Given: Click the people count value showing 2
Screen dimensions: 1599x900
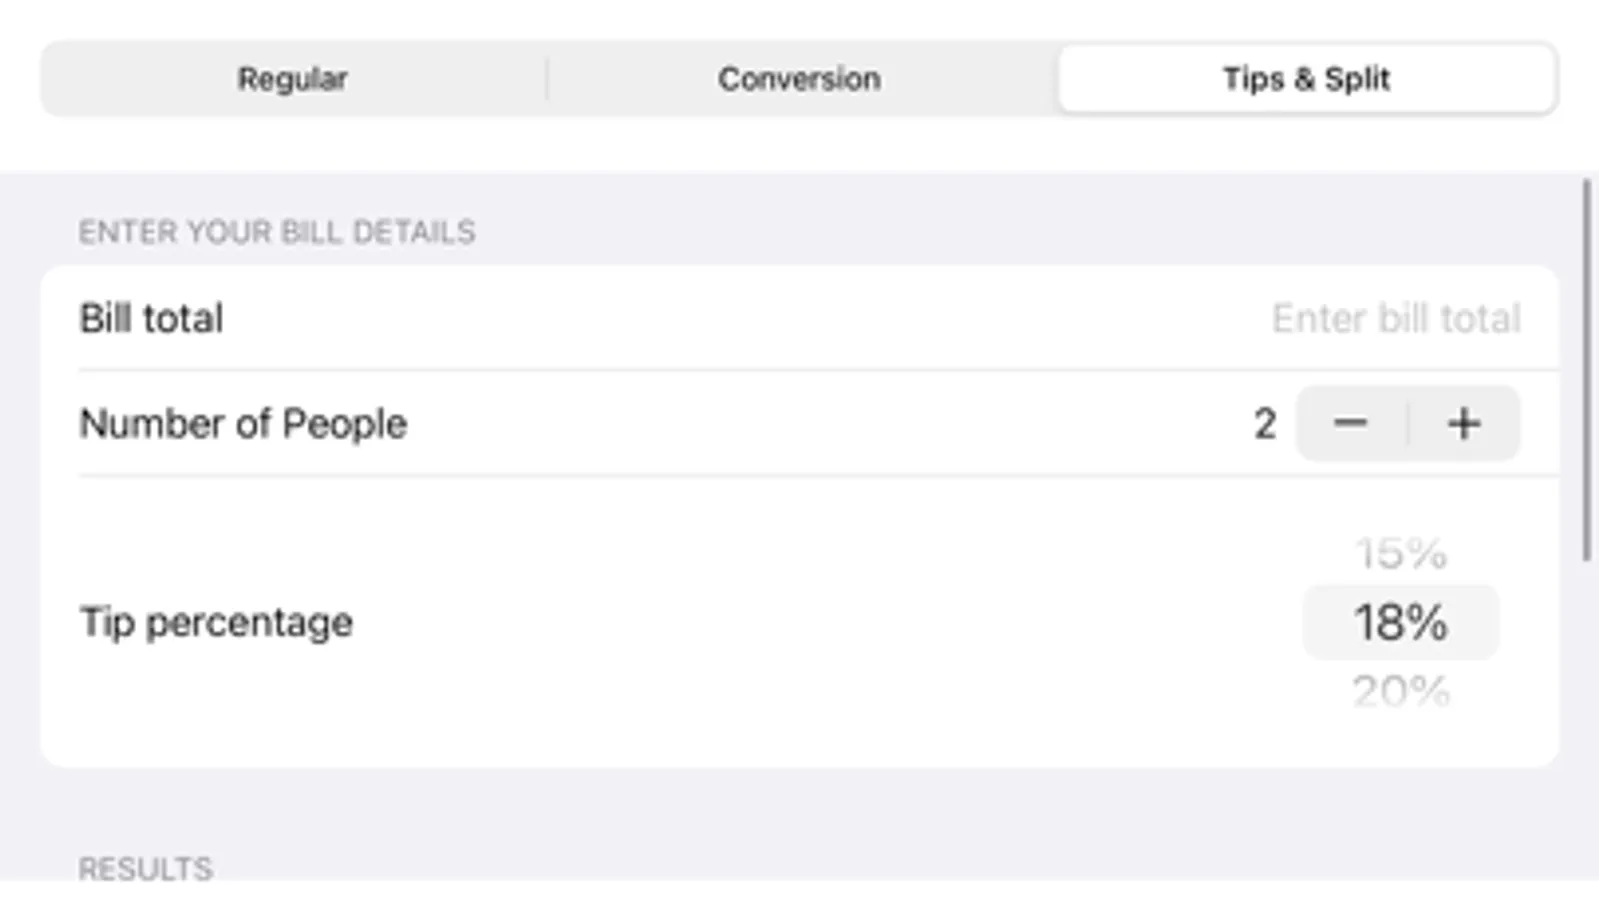Looking at the screenshot, I should pos(1264,422).
